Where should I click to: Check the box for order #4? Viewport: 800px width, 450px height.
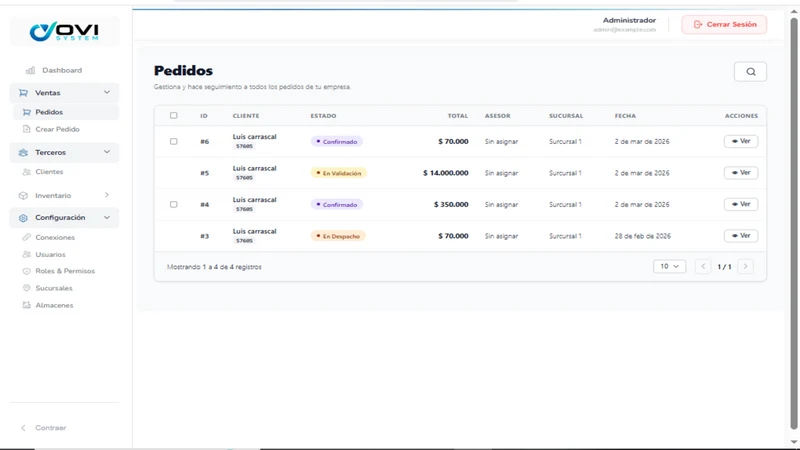pyautogui.click(x=173, y=205)
